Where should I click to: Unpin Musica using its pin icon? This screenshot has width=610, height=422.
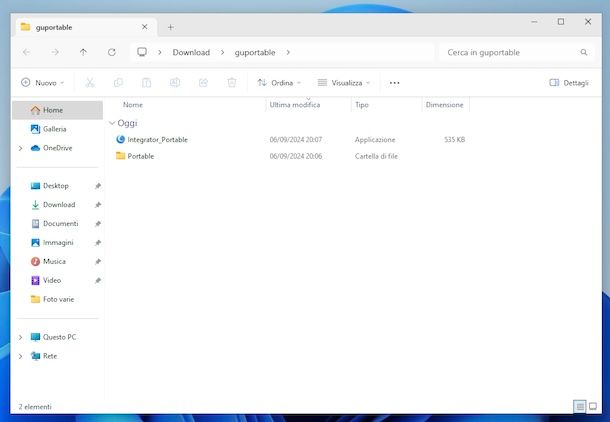[x=98, y=261]
